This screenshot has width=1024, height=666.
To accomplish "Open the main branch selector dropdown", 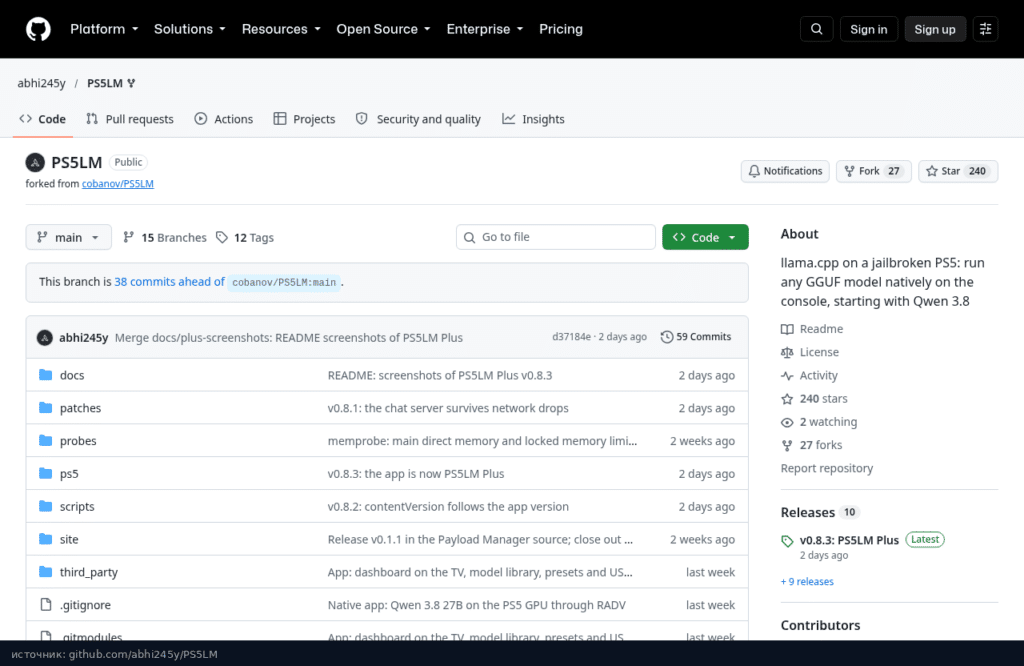I will pos(69,237).
